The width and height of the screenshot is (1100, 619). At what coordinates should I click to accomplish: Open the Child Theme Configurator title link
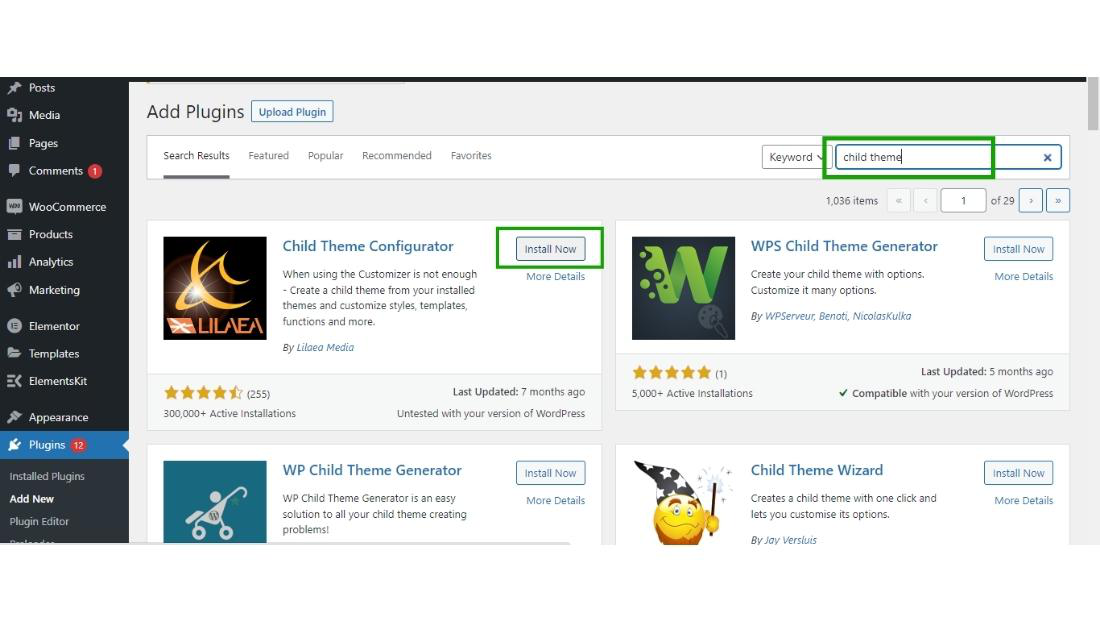click(x=368, y=246)
